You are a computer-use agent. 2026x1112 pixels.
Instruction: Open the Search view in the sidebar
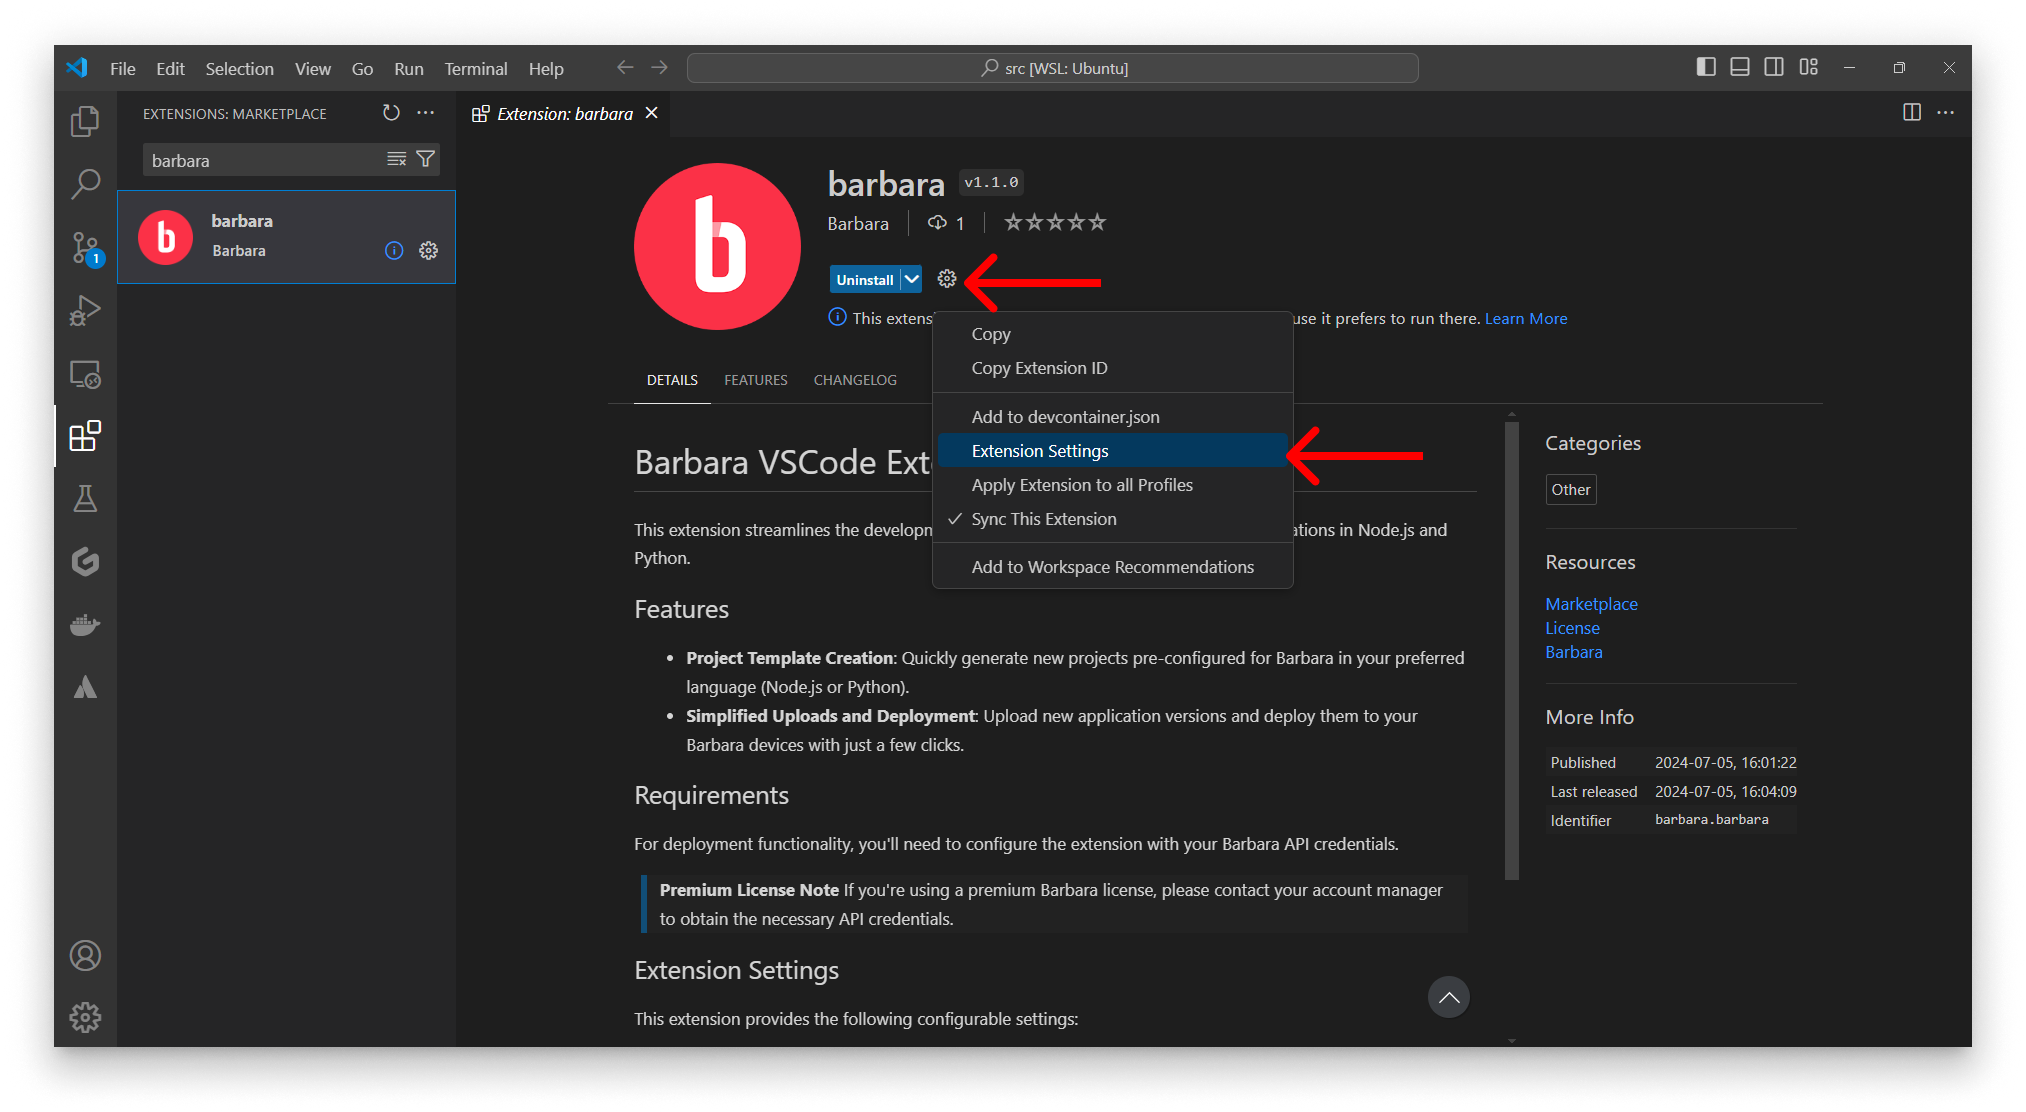pos(85,184)
